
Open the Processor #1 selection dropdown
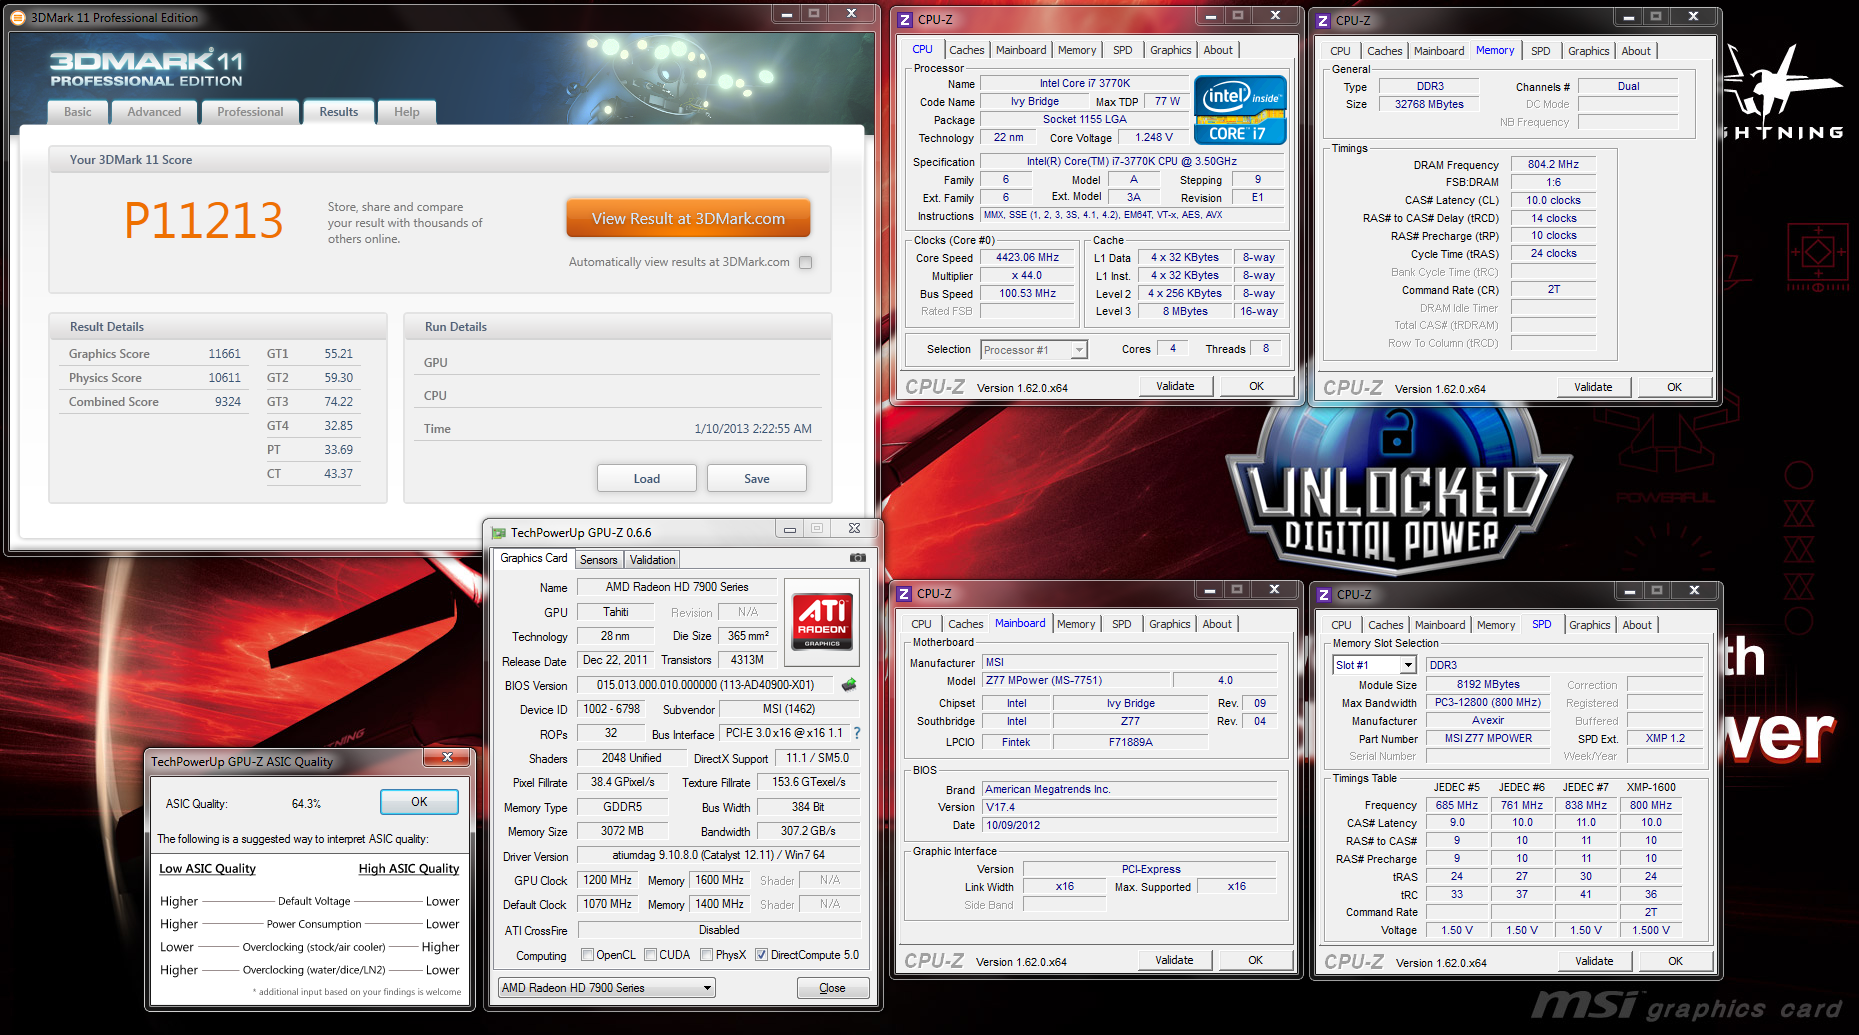coord(1079,350)
